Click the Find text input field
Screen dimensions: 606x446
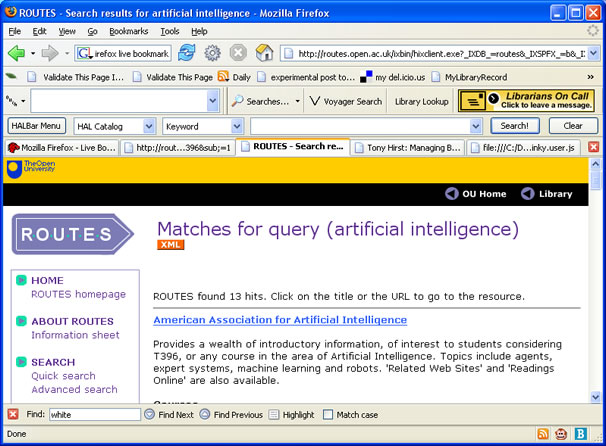[95, 414]
